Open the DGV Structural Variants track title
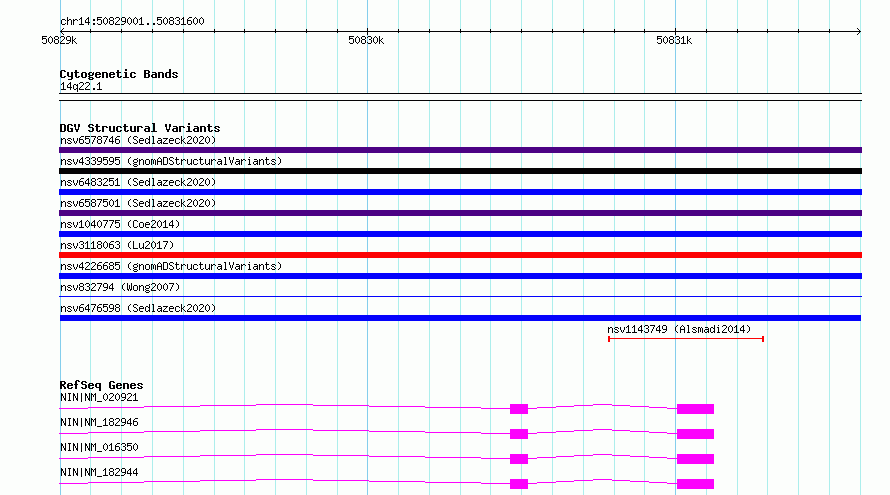This screenshot has height=495, width=890. pyautogui.click(x=140, y=128)
